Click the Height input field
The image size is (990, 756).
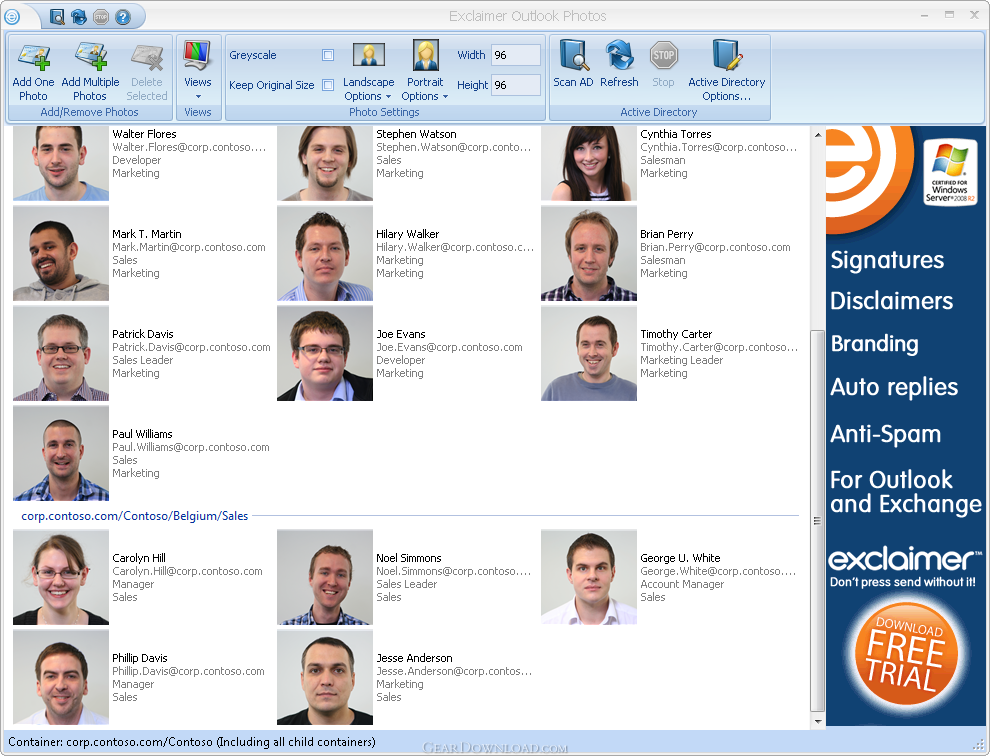point(516,85)
